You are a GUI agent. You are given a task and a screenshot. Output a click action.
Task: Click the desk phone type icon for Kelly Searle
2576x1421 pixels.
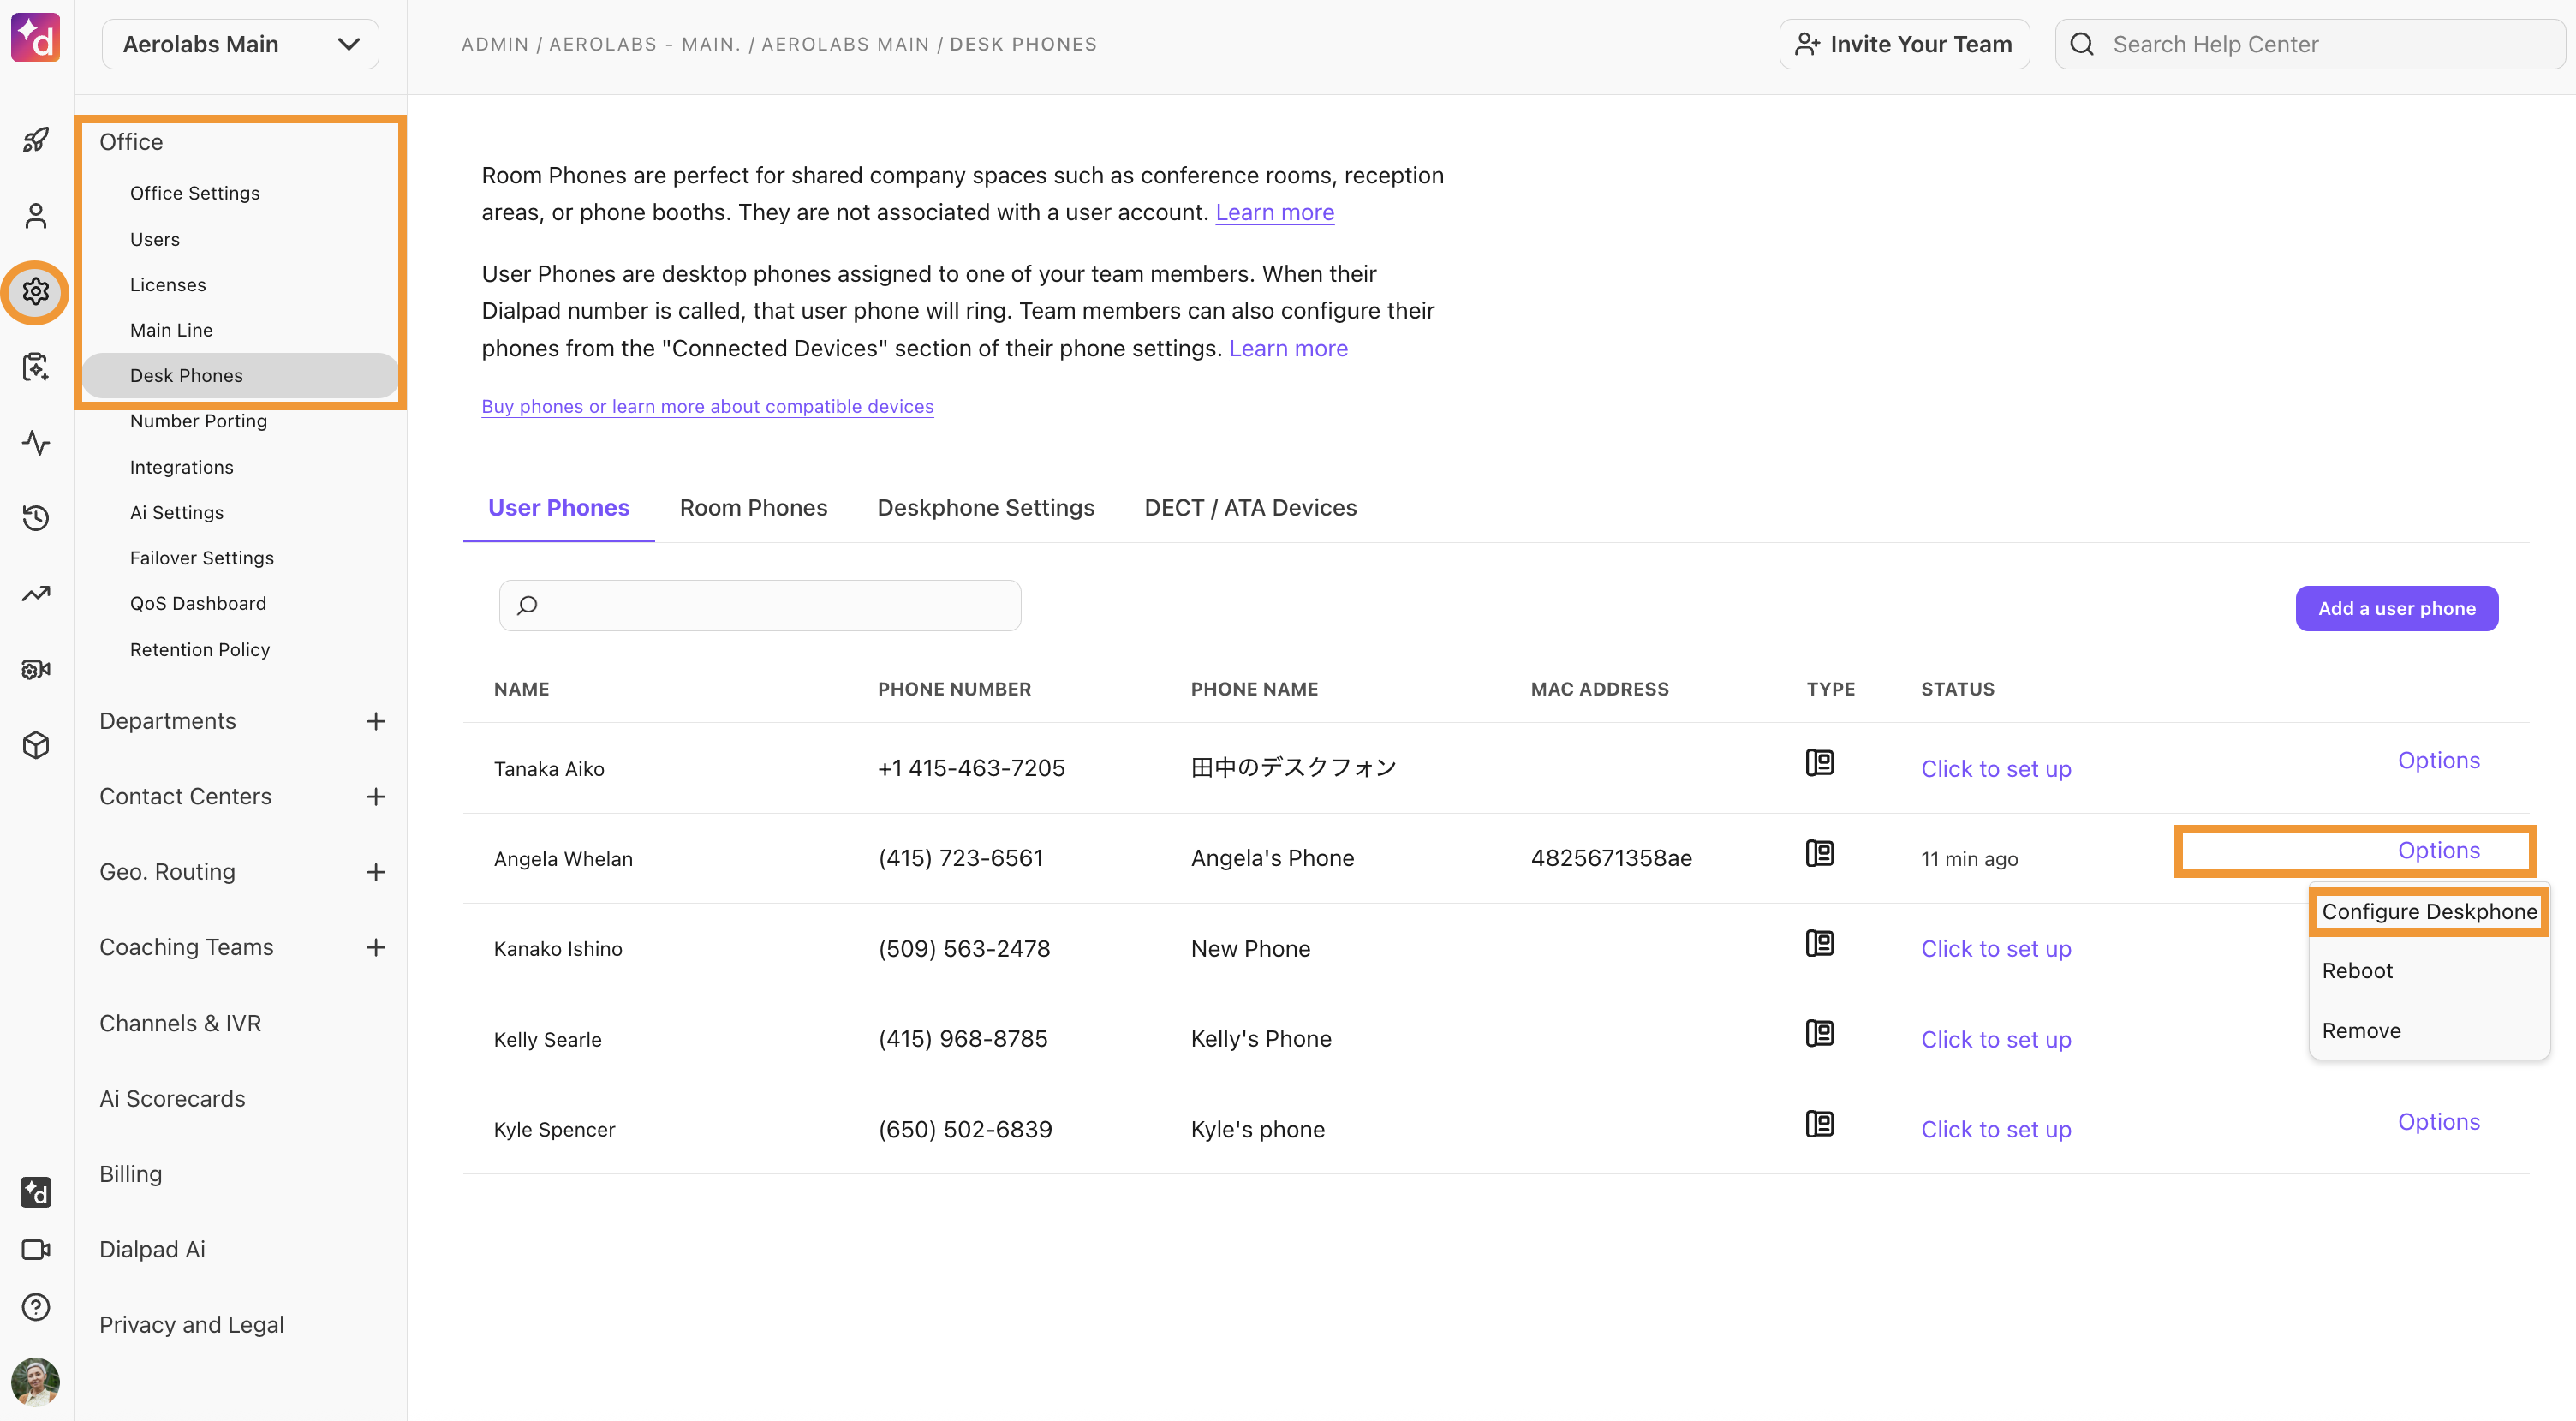[x=1820, y=1033]
